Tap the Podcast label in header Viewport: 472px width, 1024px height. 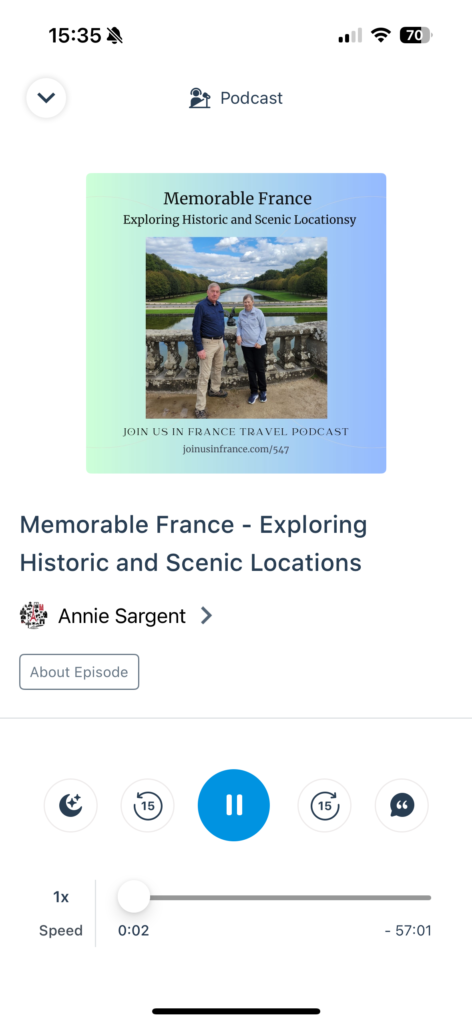[x=251, y=98]
